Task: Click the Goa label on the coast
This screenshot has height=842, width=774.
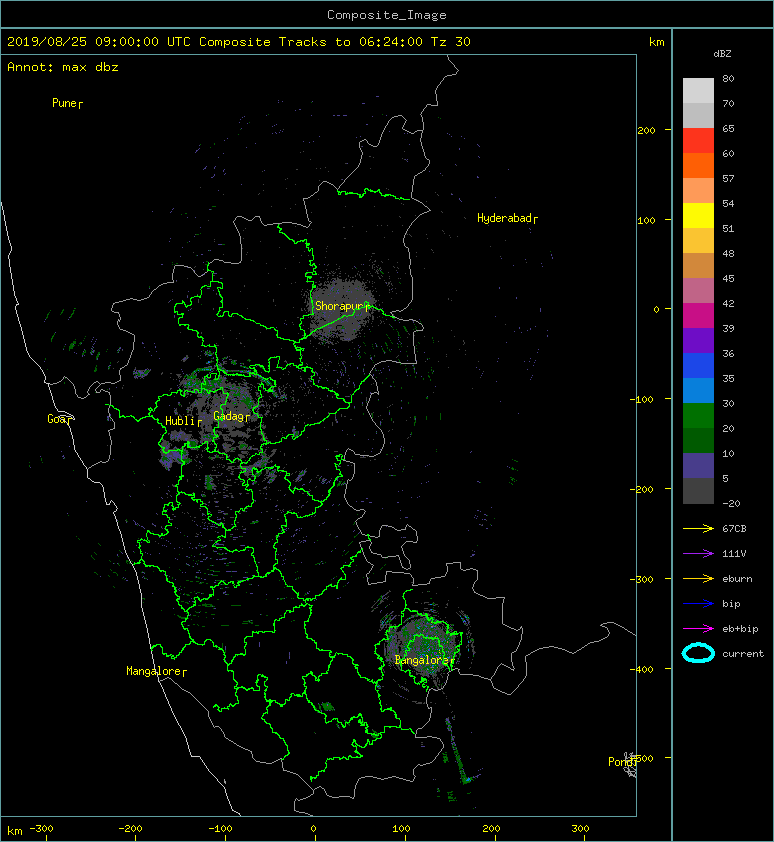Action: pos(56,419)
